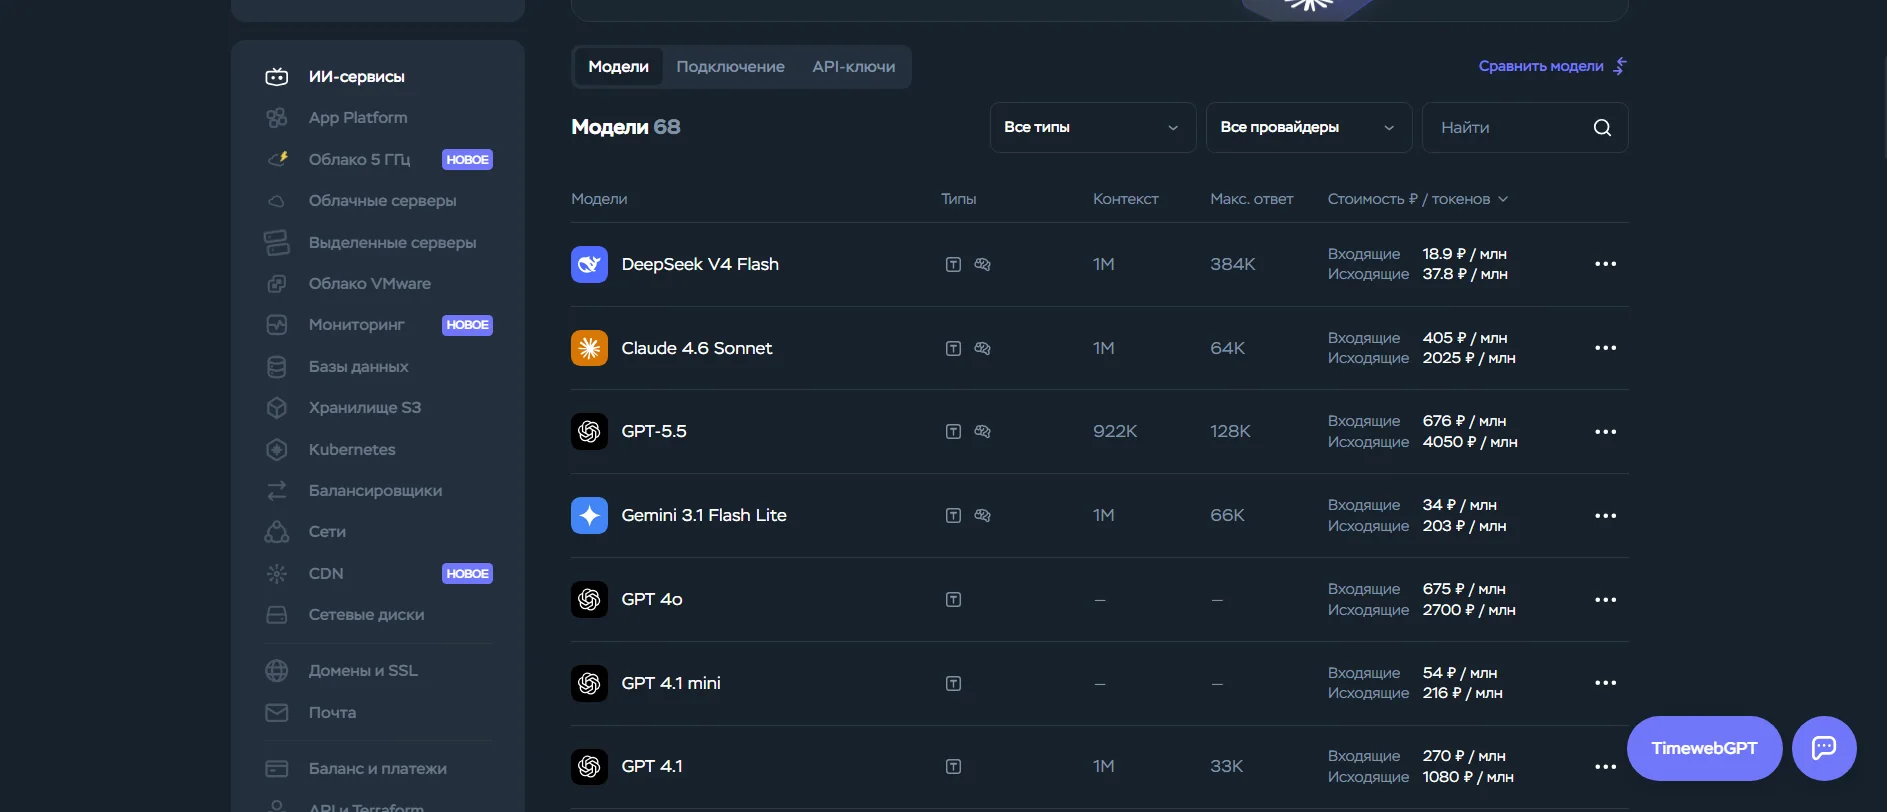Open Облако VMware in the sidebar
The height and width of the screenshot is (812, 1887).
tap(369, 284)
